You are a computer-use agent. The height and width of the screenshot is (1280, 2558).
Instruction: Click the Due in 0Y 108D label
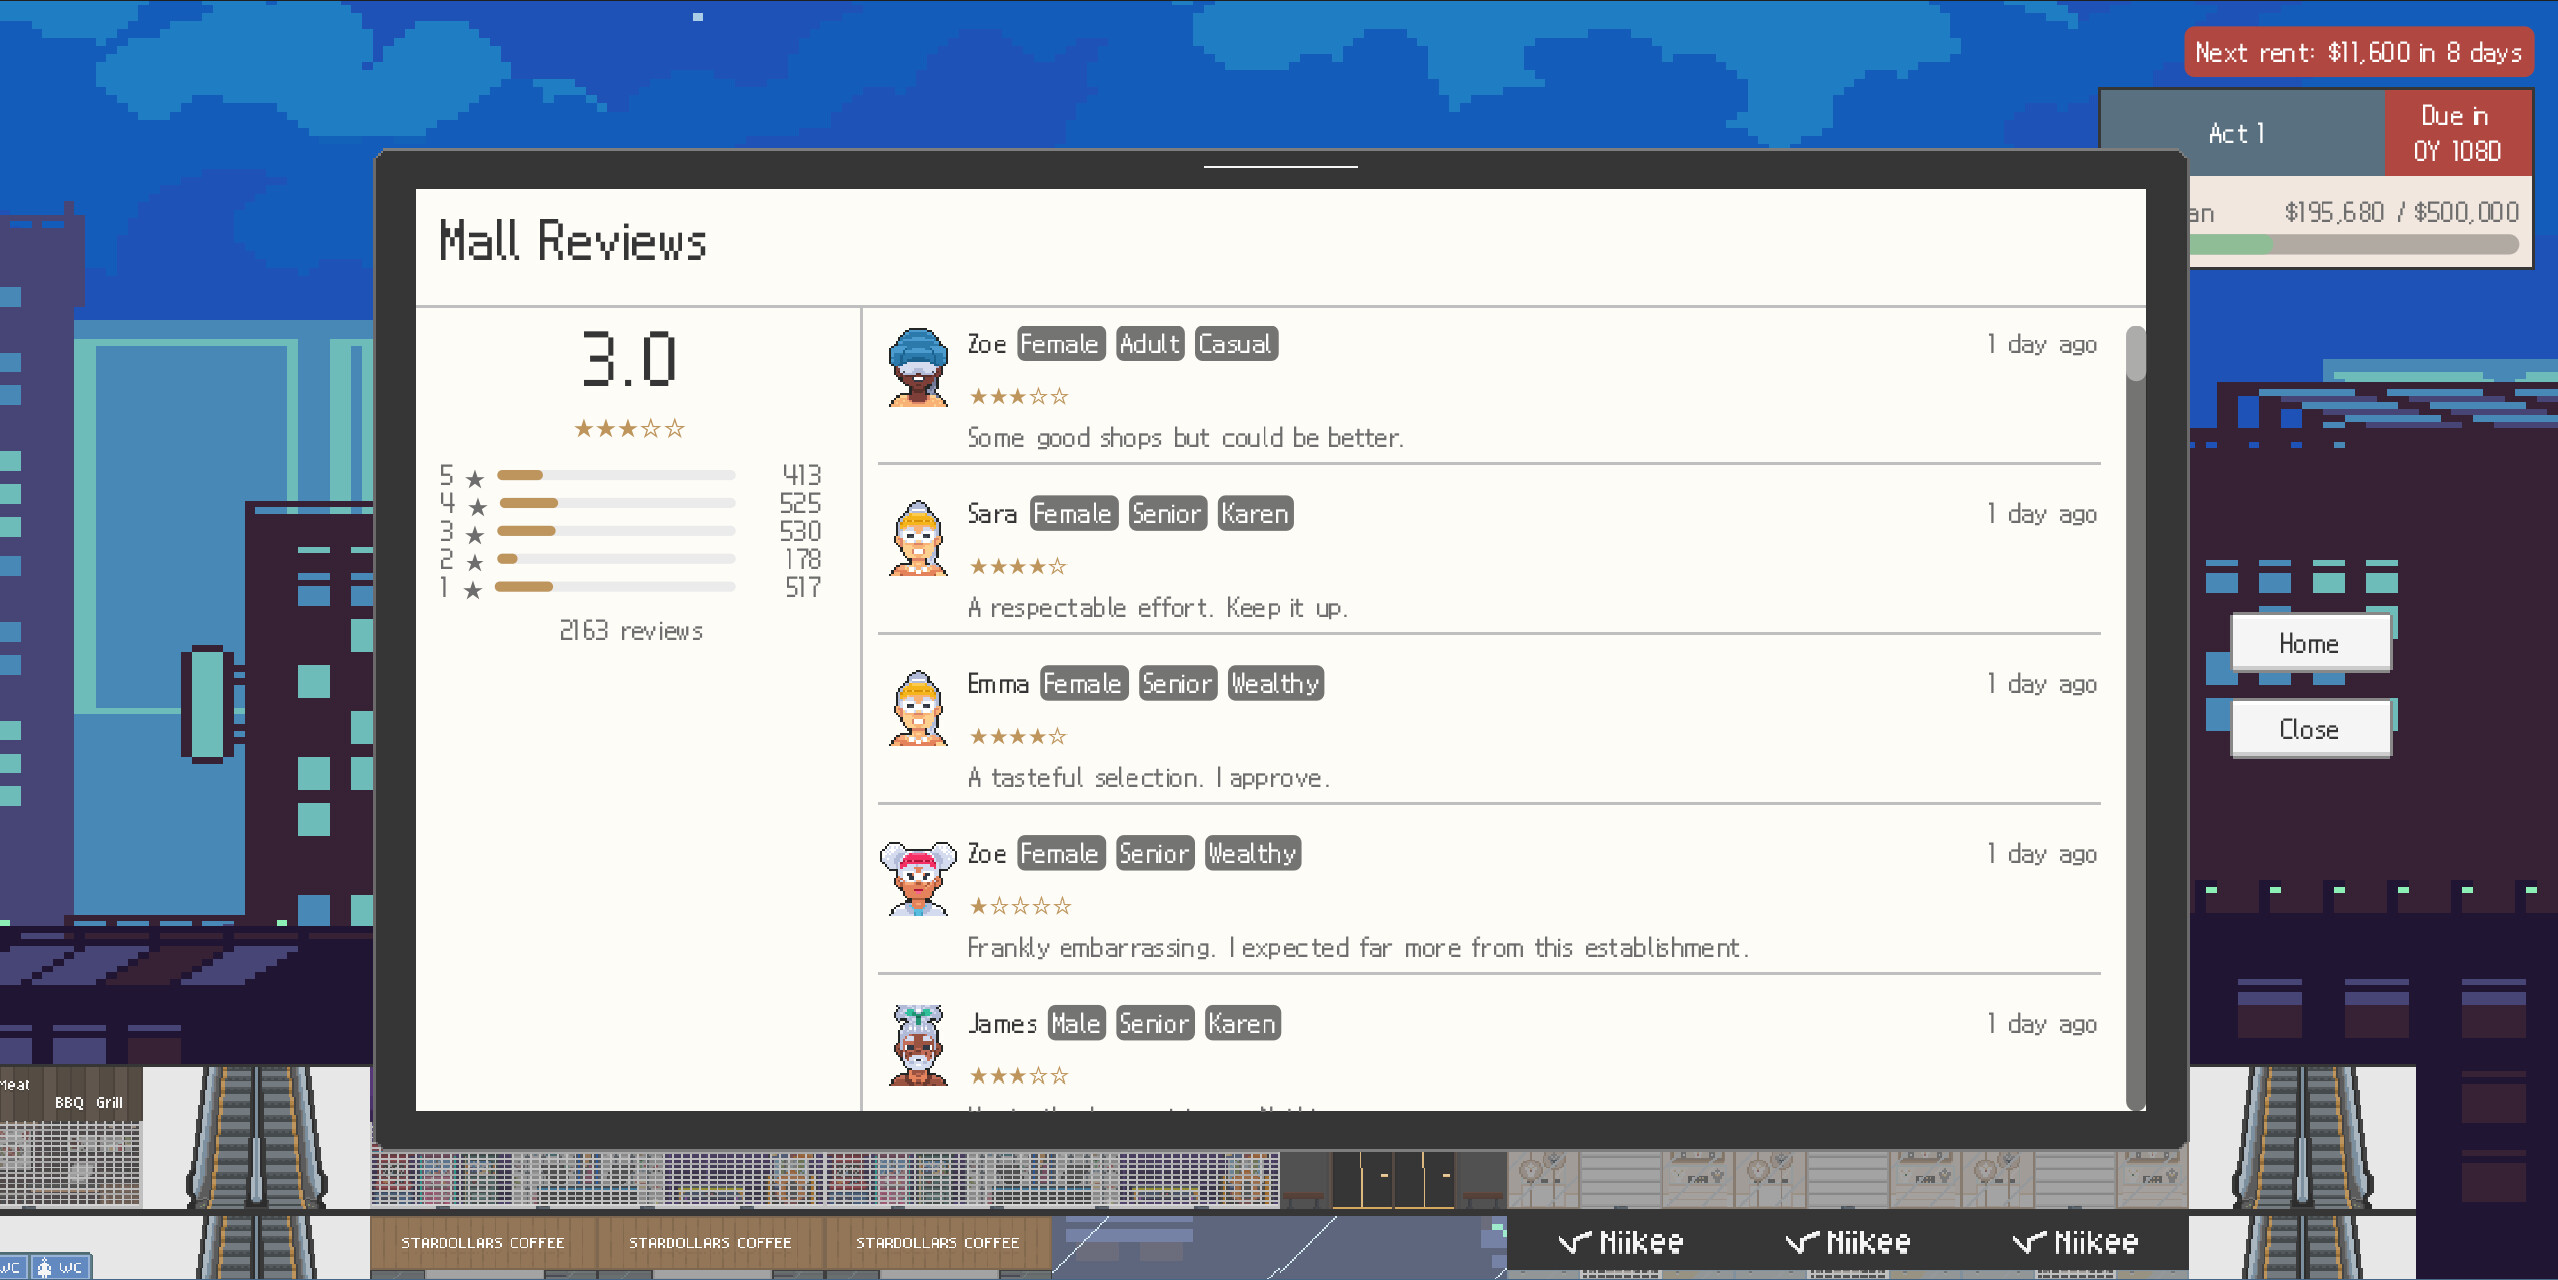coord(2457,133)
